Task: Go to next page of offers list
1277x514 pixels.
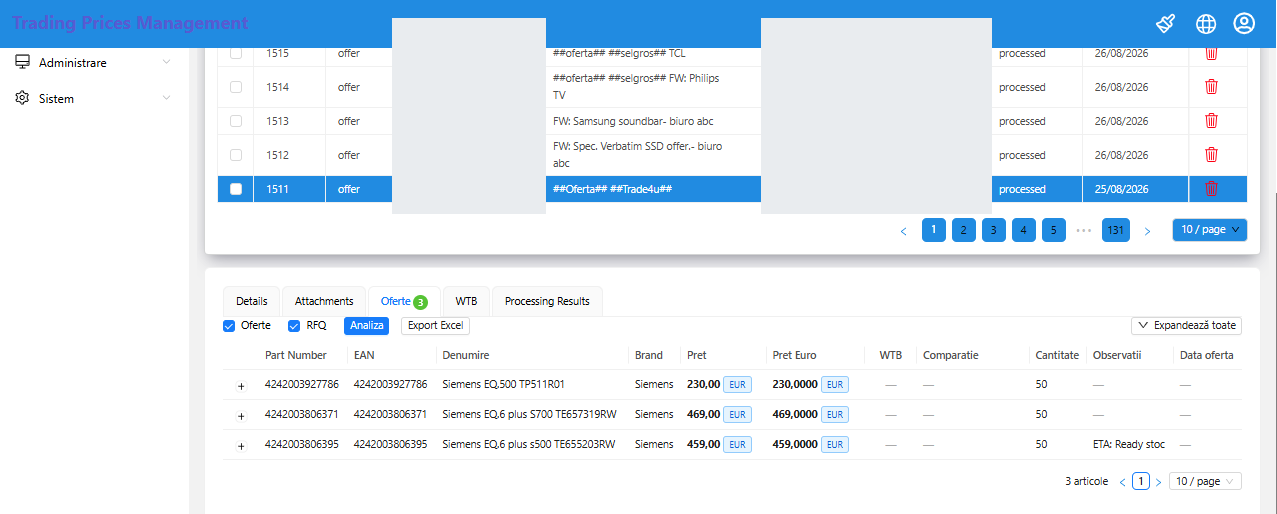Action: (x=1158, y=482)
